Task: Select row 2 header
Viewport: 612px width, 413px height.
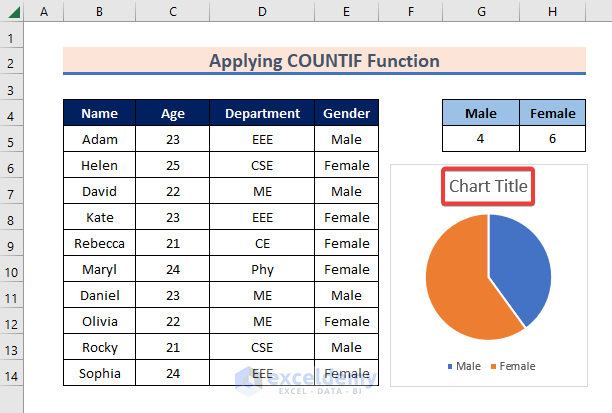Action: click(11, 63)
